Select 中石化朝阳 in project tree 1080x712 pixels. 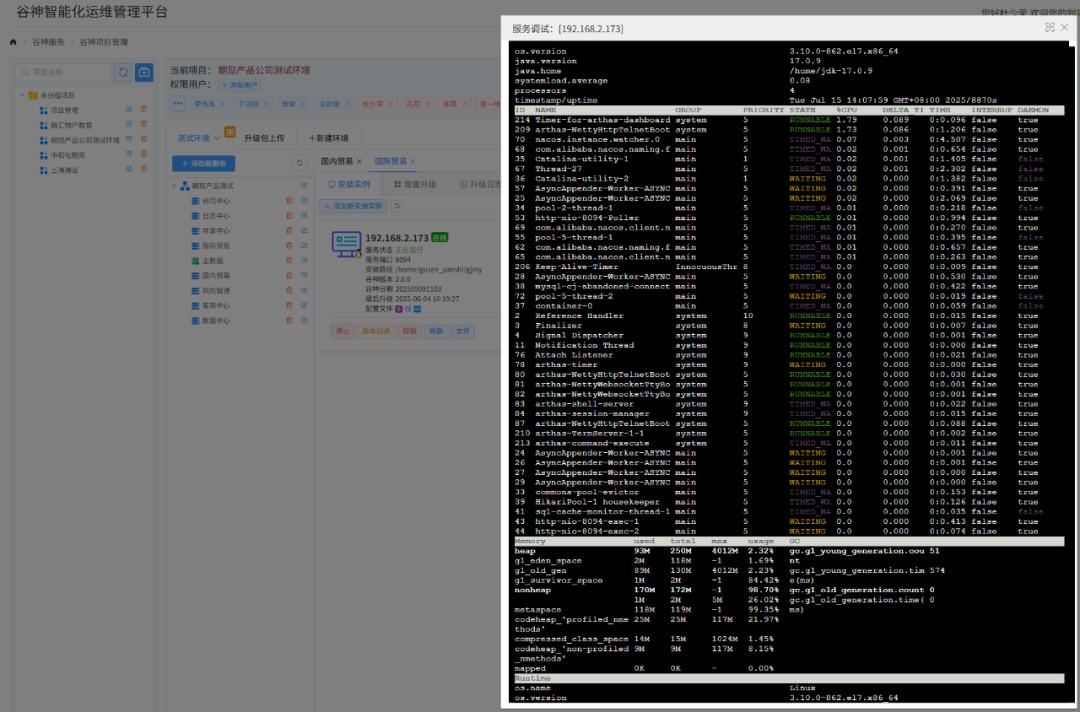click(68, 155)
